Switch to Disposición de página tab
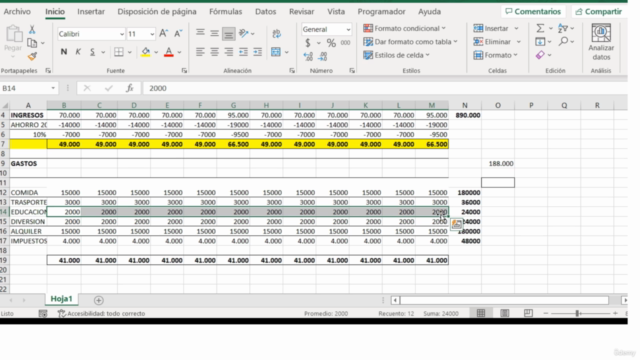The image size is (640, 360). click(157, 11)
